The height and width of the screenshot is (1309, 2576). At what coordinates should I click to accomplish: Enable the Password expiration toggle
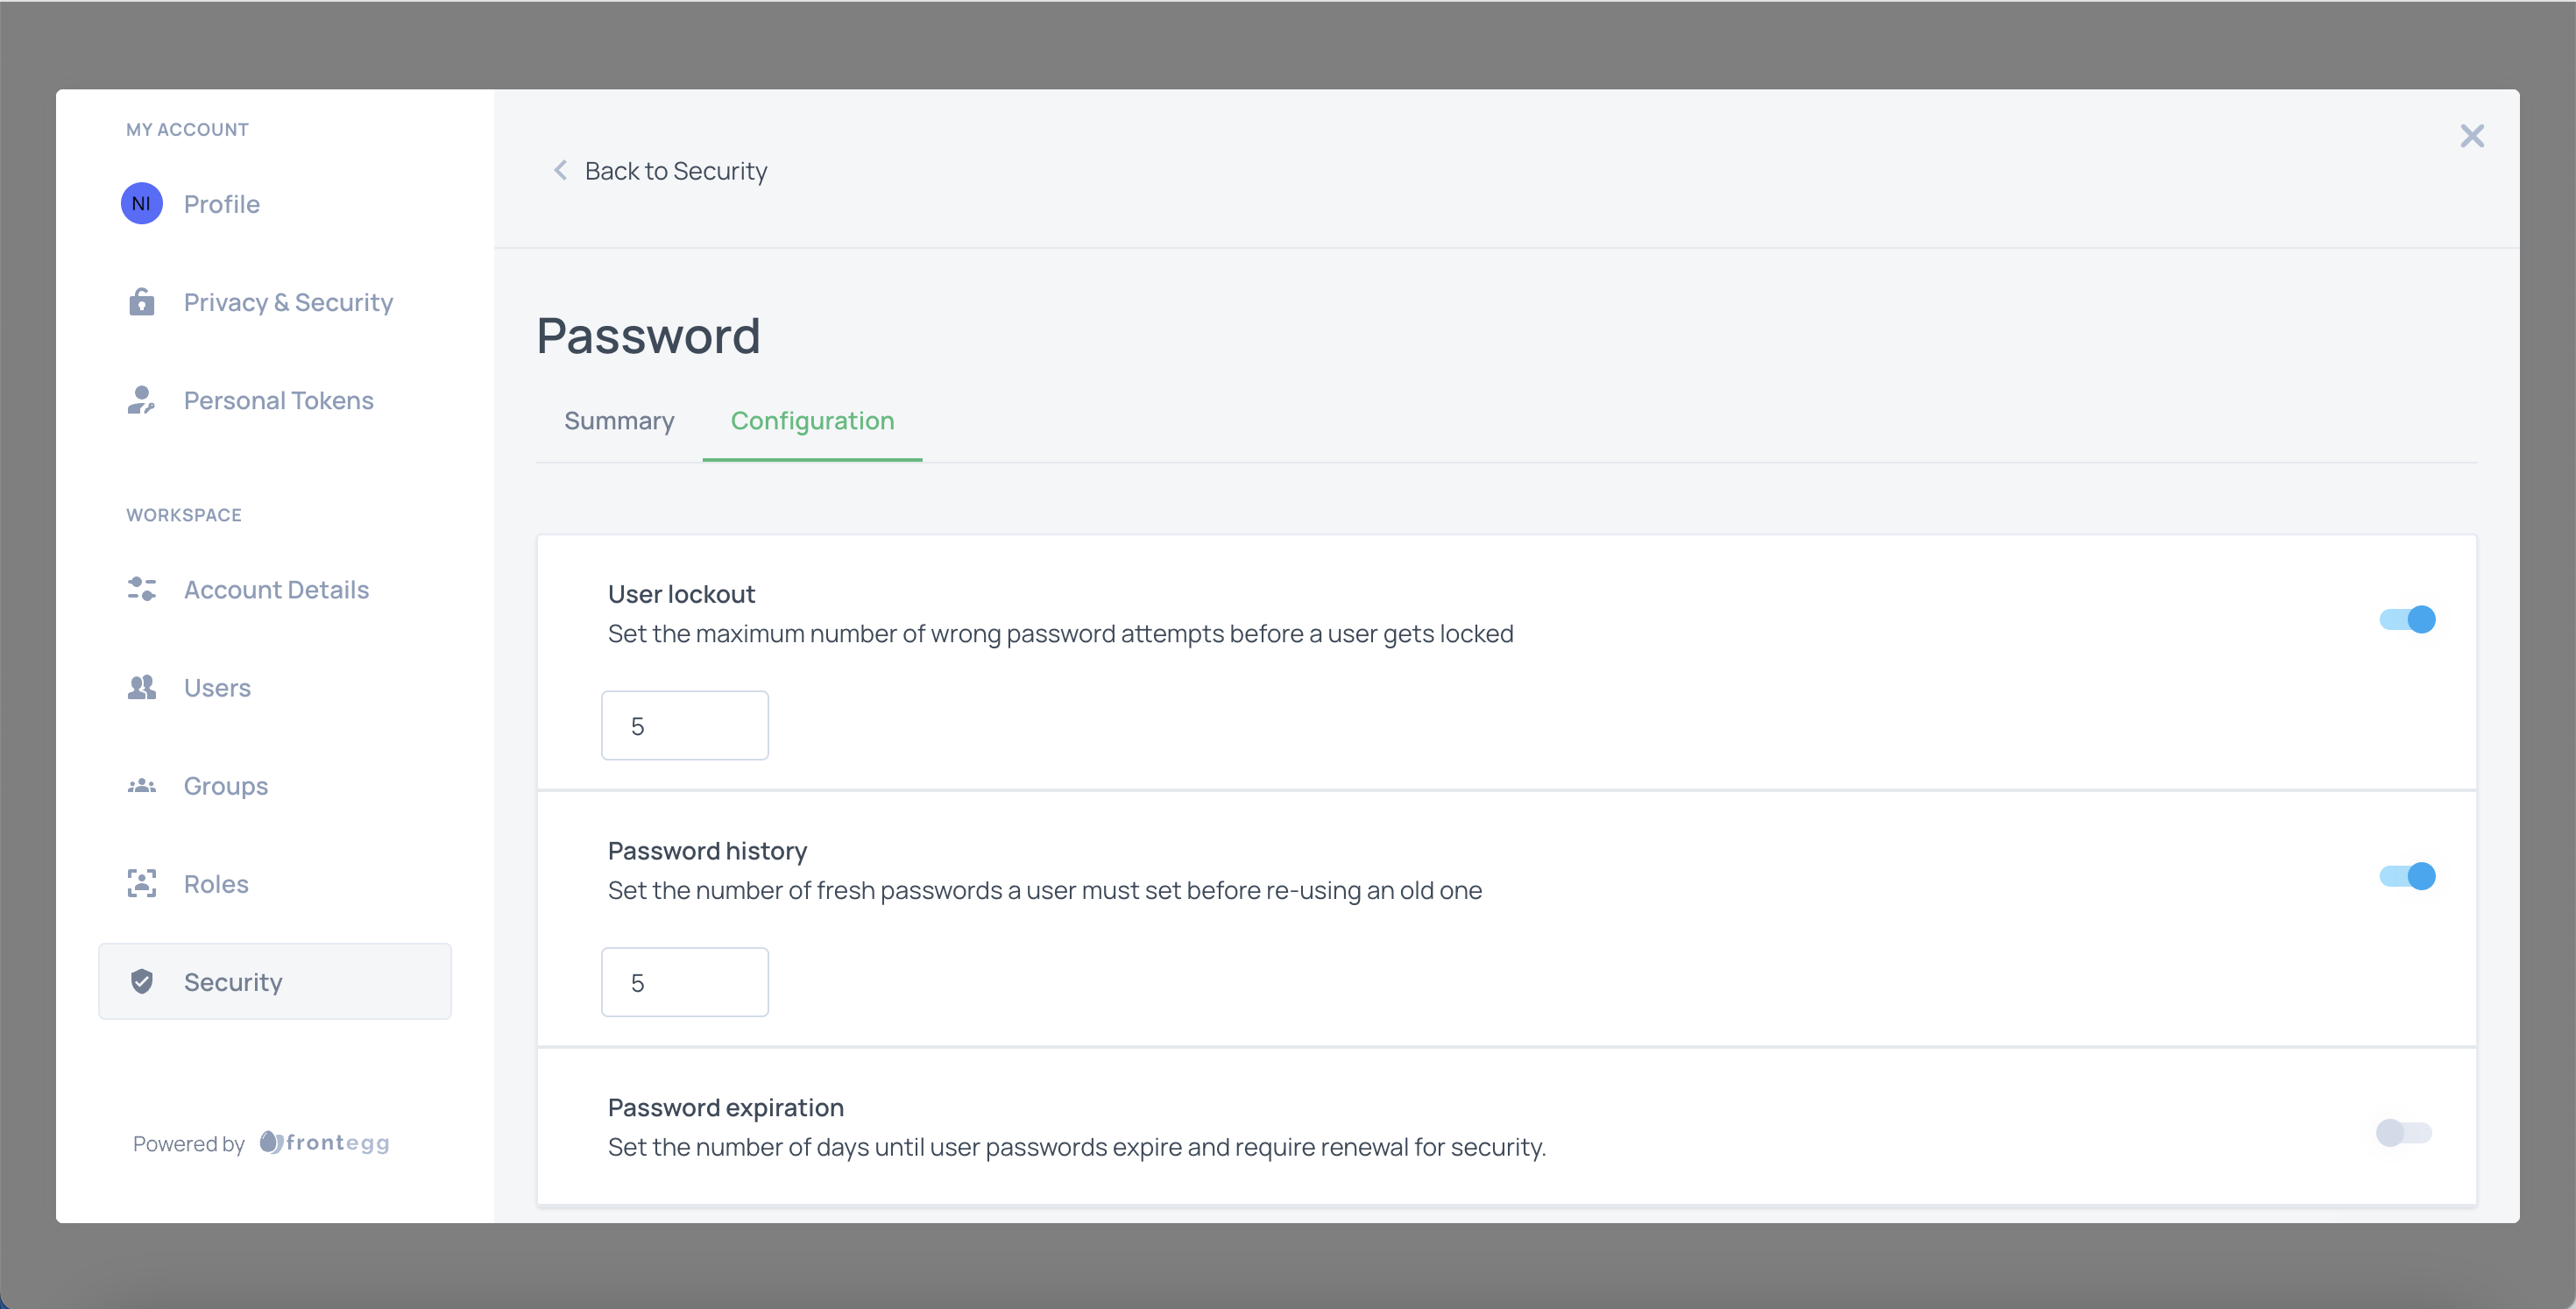coord(2404,1132)
